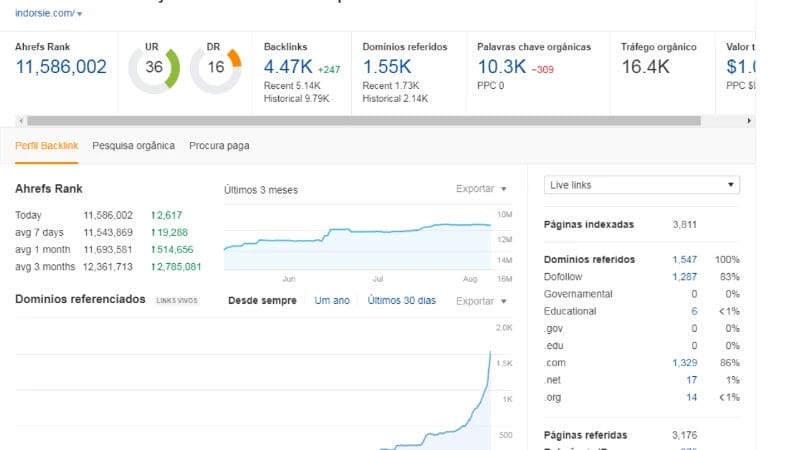The image size is (800, 450).
Task: Click Backlinks value 4.47K
Action: tap(288, 67)
